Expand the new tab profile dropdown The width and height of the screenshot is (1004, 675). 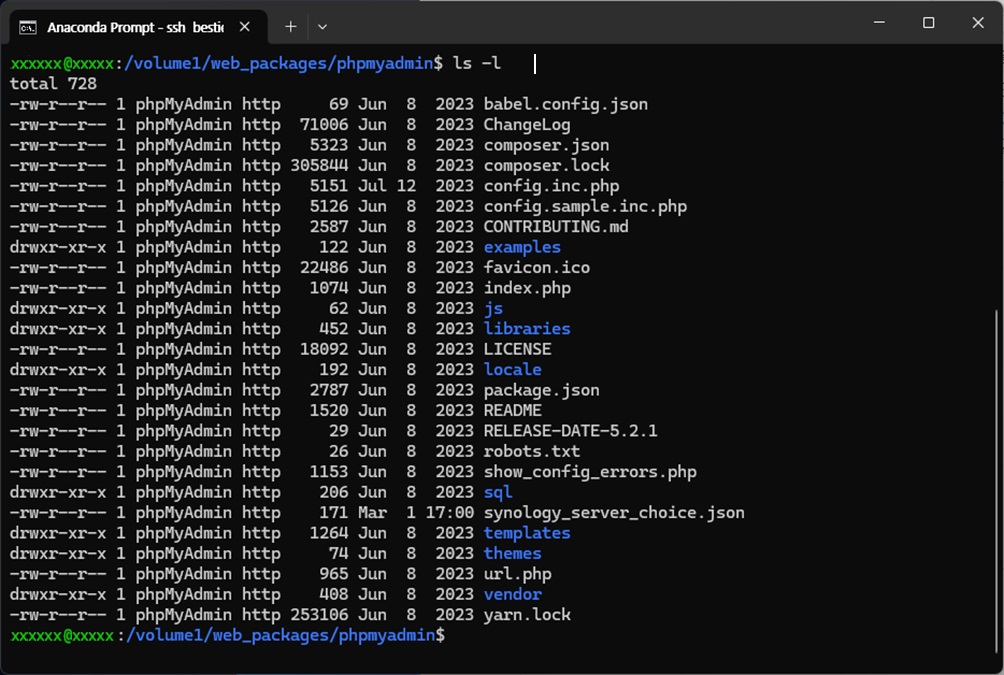pos(322,27)
